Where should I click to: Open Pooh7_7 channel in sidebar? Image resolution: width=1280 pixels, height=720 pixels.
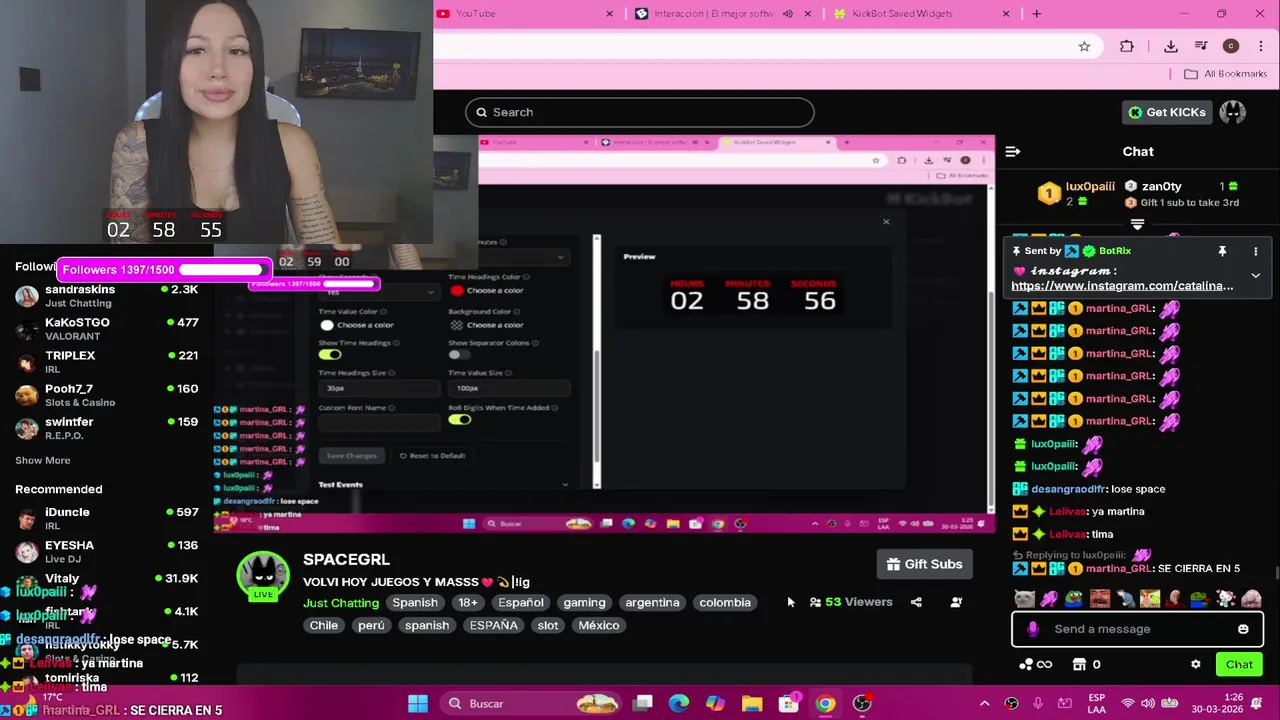(x=107, y=395)
